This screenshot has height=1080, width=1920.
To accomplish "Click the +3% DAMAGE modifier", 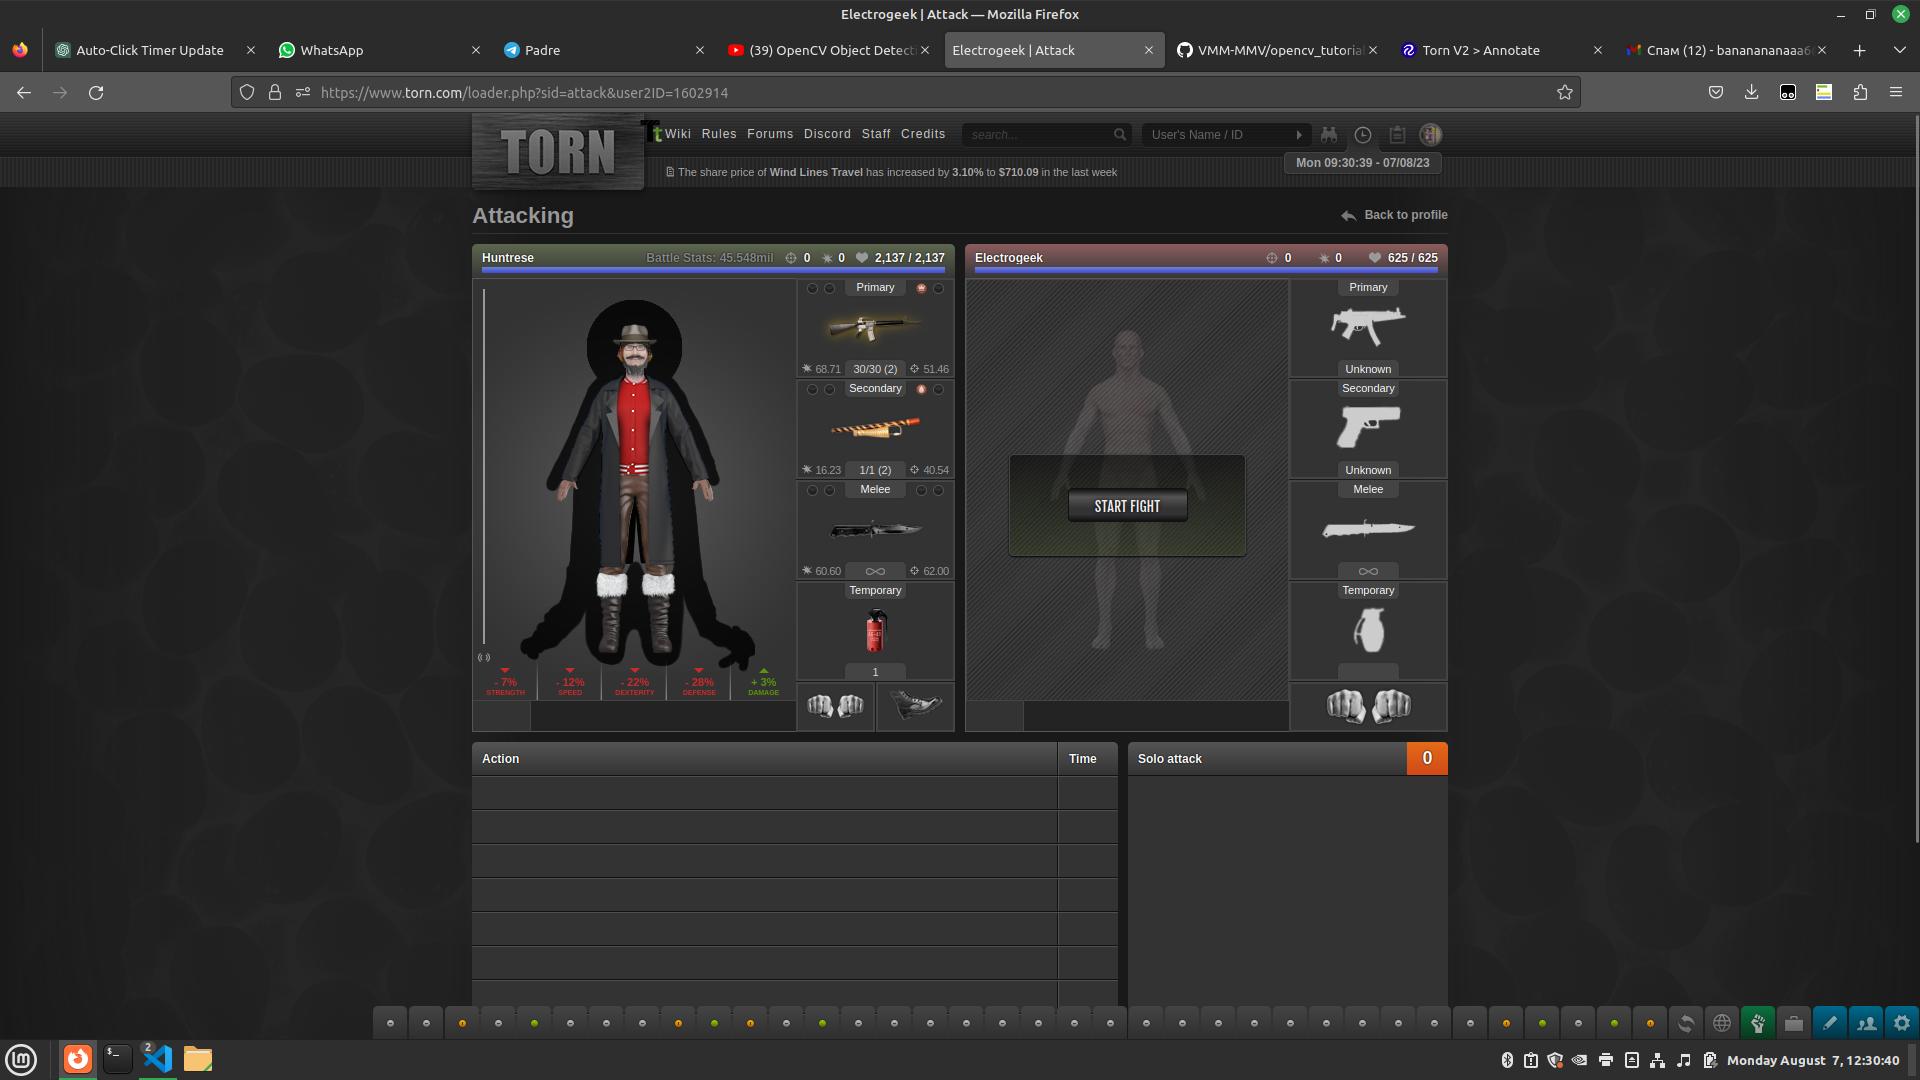I will [763, 684].
